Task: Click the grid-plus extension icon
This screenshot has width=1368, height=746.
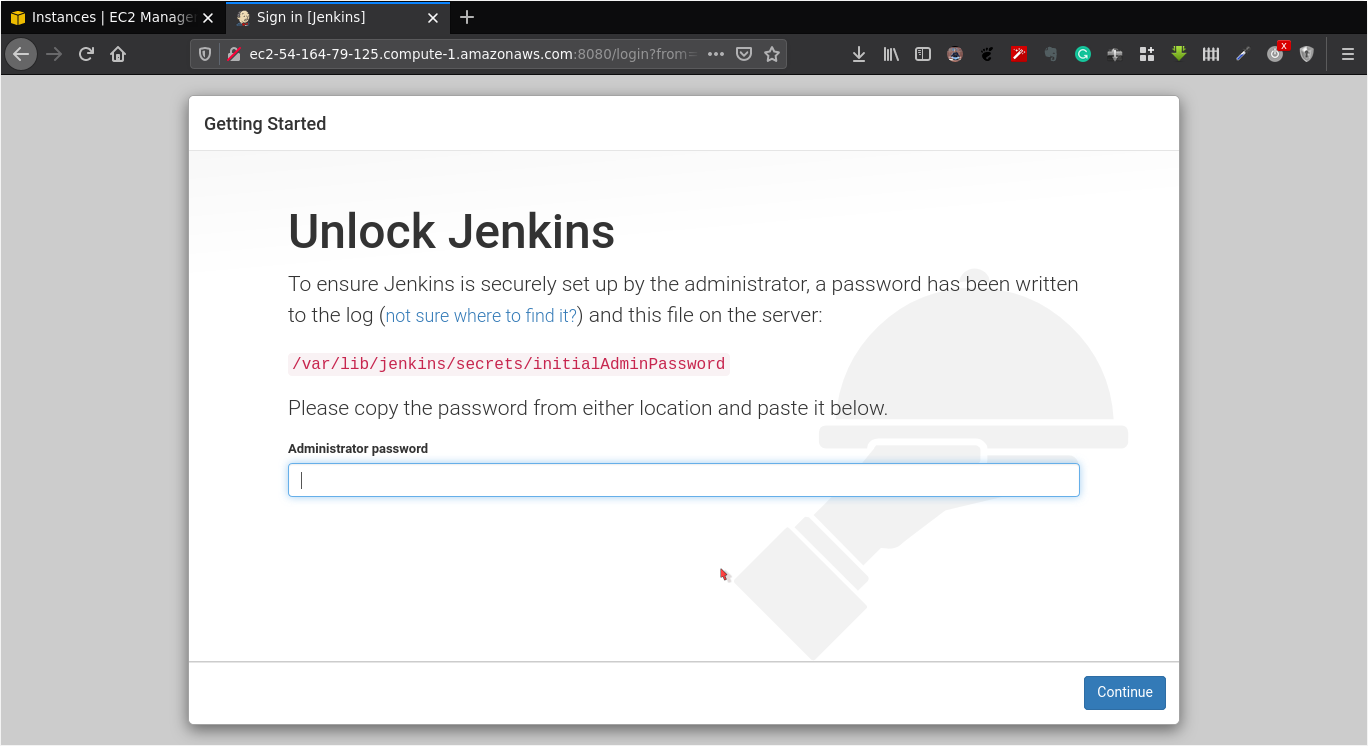Action: coord(1147,54)
